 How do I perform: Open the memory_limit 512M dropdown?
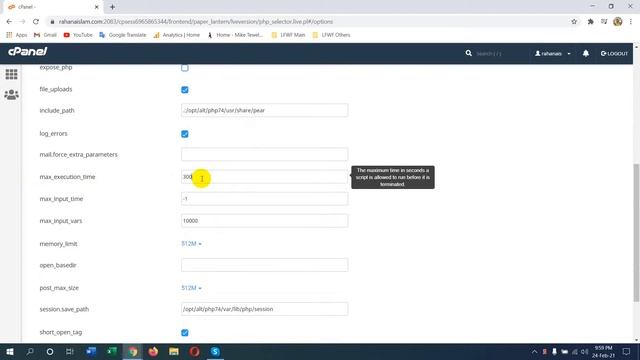tap(191, 244)
